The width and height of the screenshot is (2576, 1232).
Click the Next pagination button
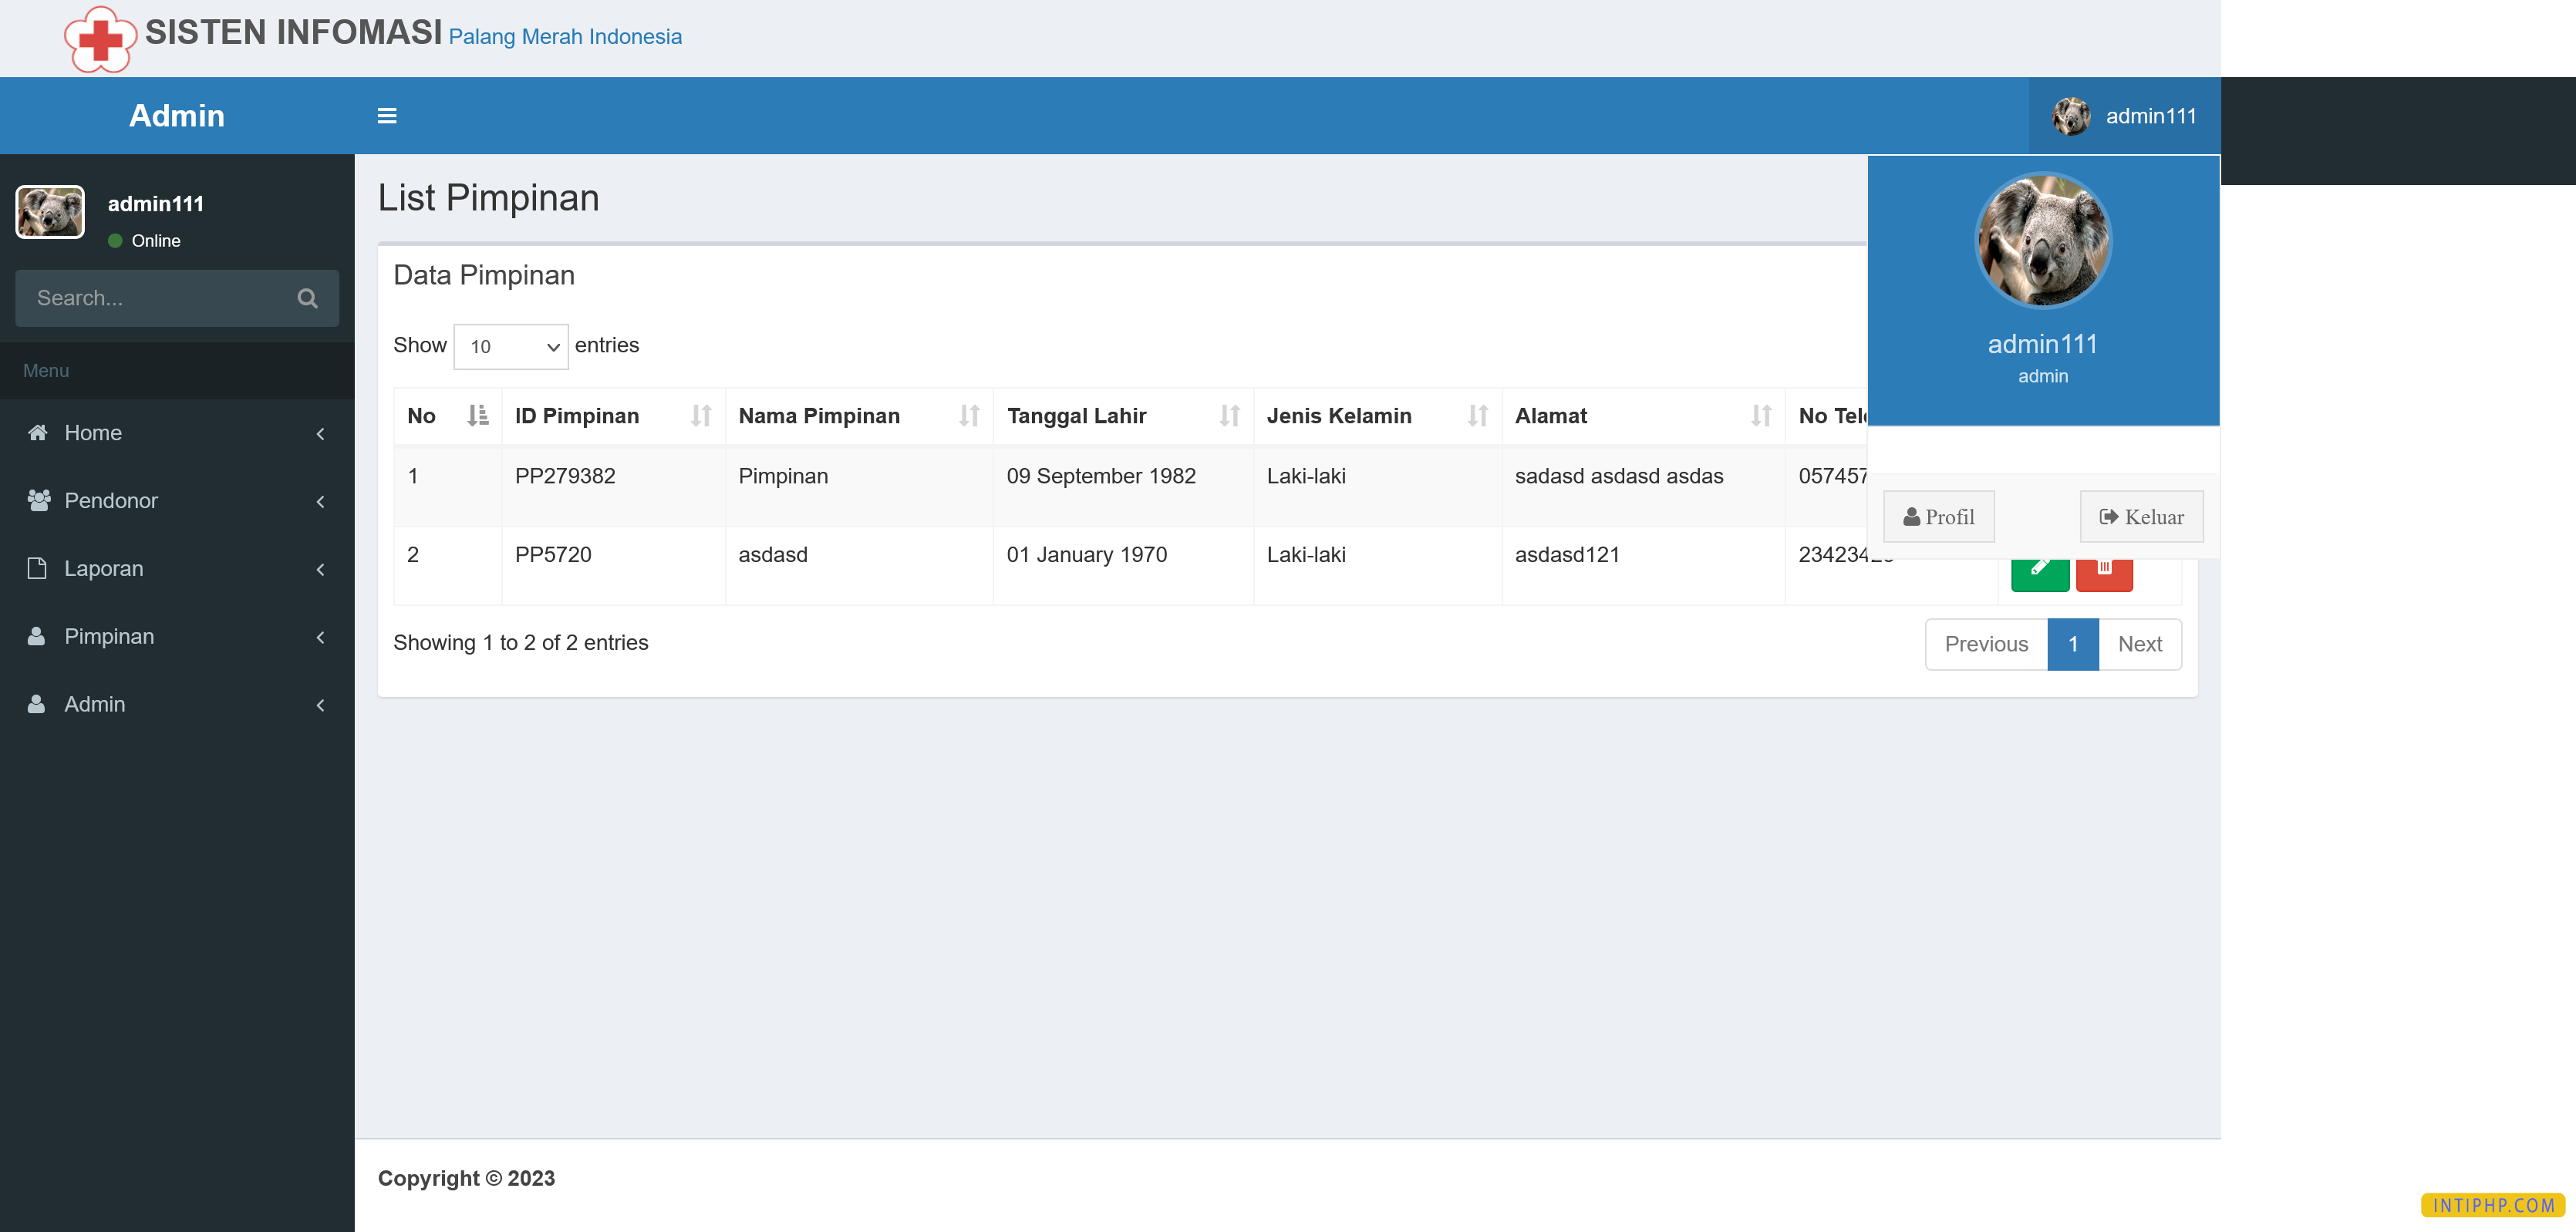point(2139,644)
